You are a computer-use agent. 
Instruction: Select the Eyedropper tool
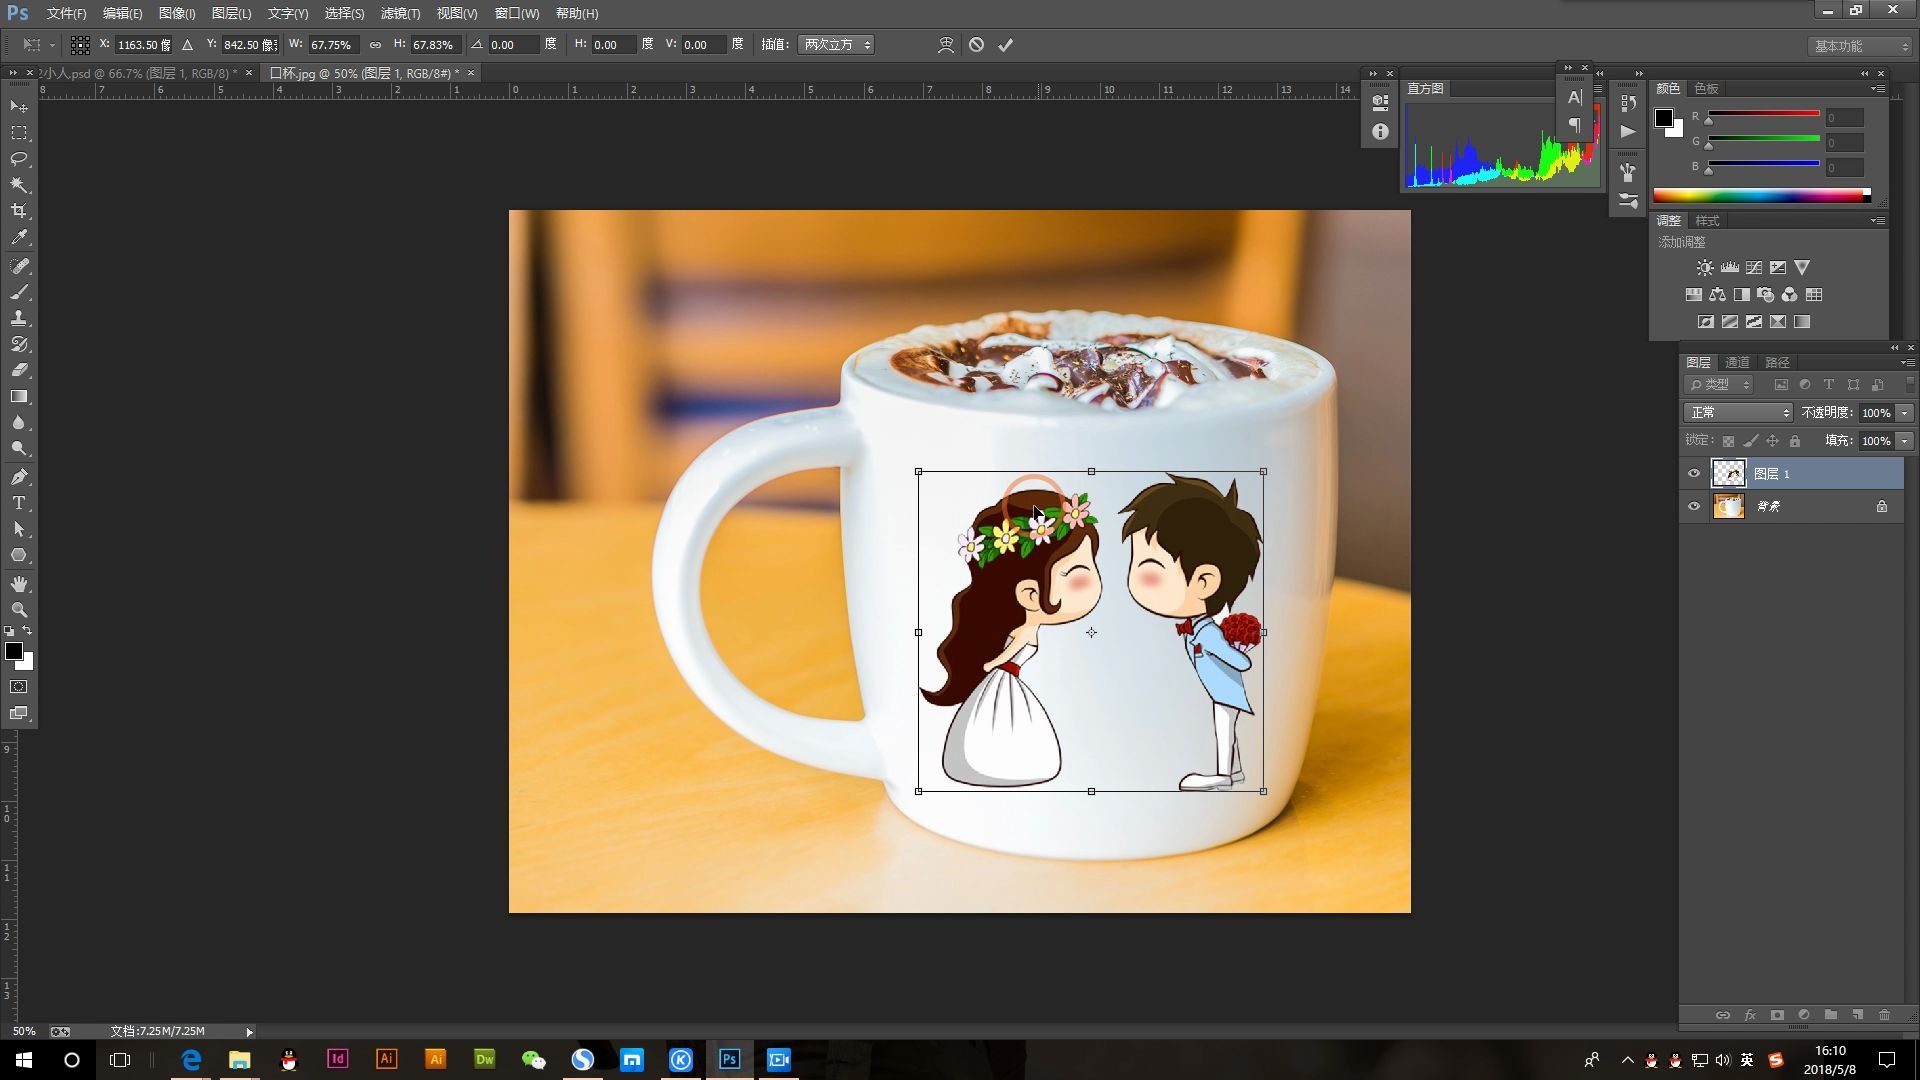pos(19,238)
